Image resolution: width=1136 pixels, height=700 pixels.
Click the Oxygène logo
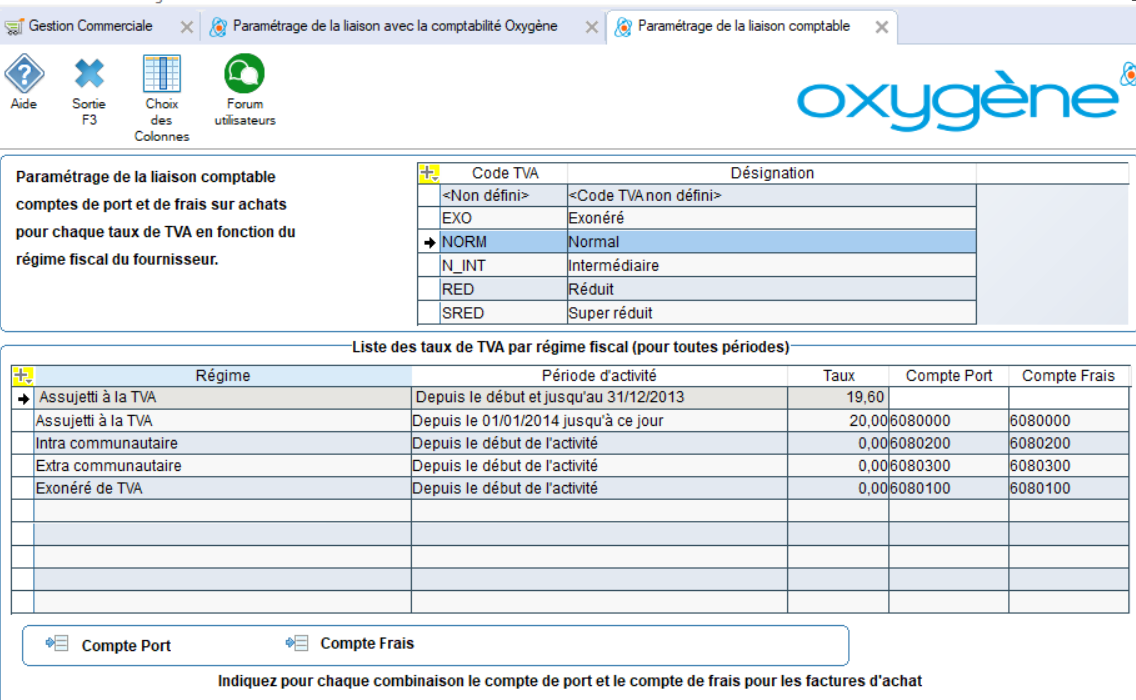966,99
